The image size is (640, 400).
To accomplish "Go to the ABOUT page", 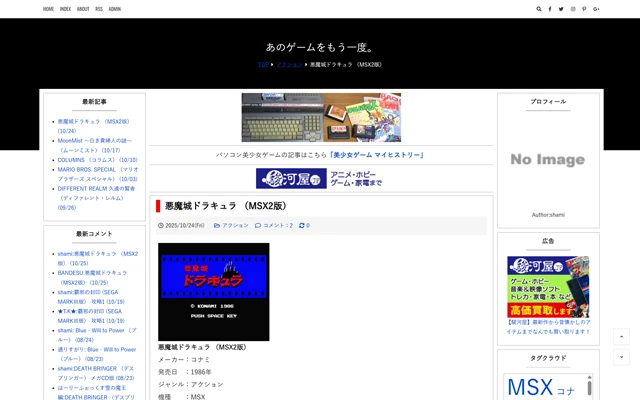I will tap(83, 9).
